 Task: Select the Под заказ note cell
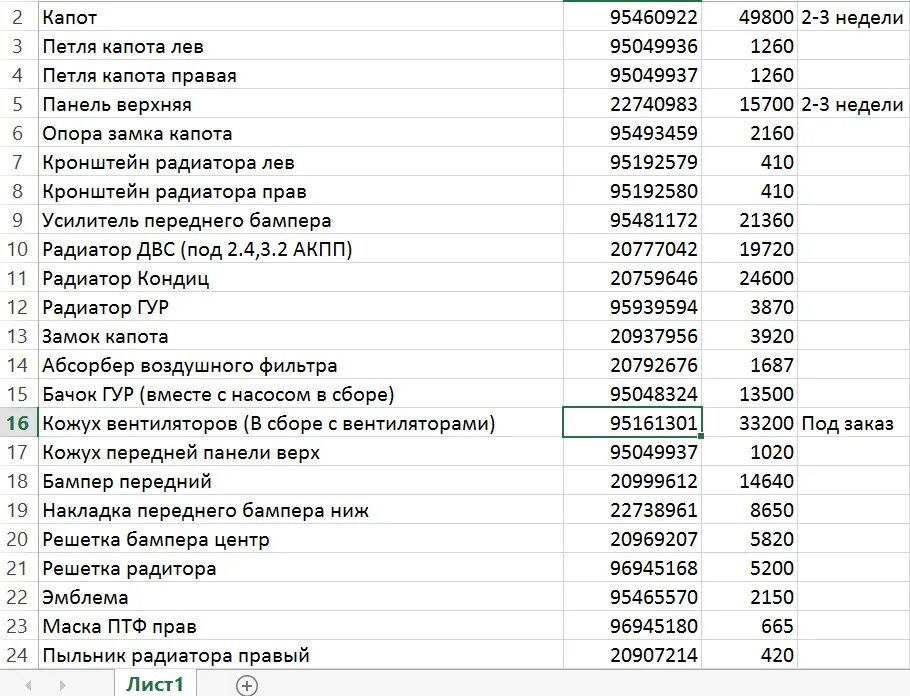tap(854, 423)
